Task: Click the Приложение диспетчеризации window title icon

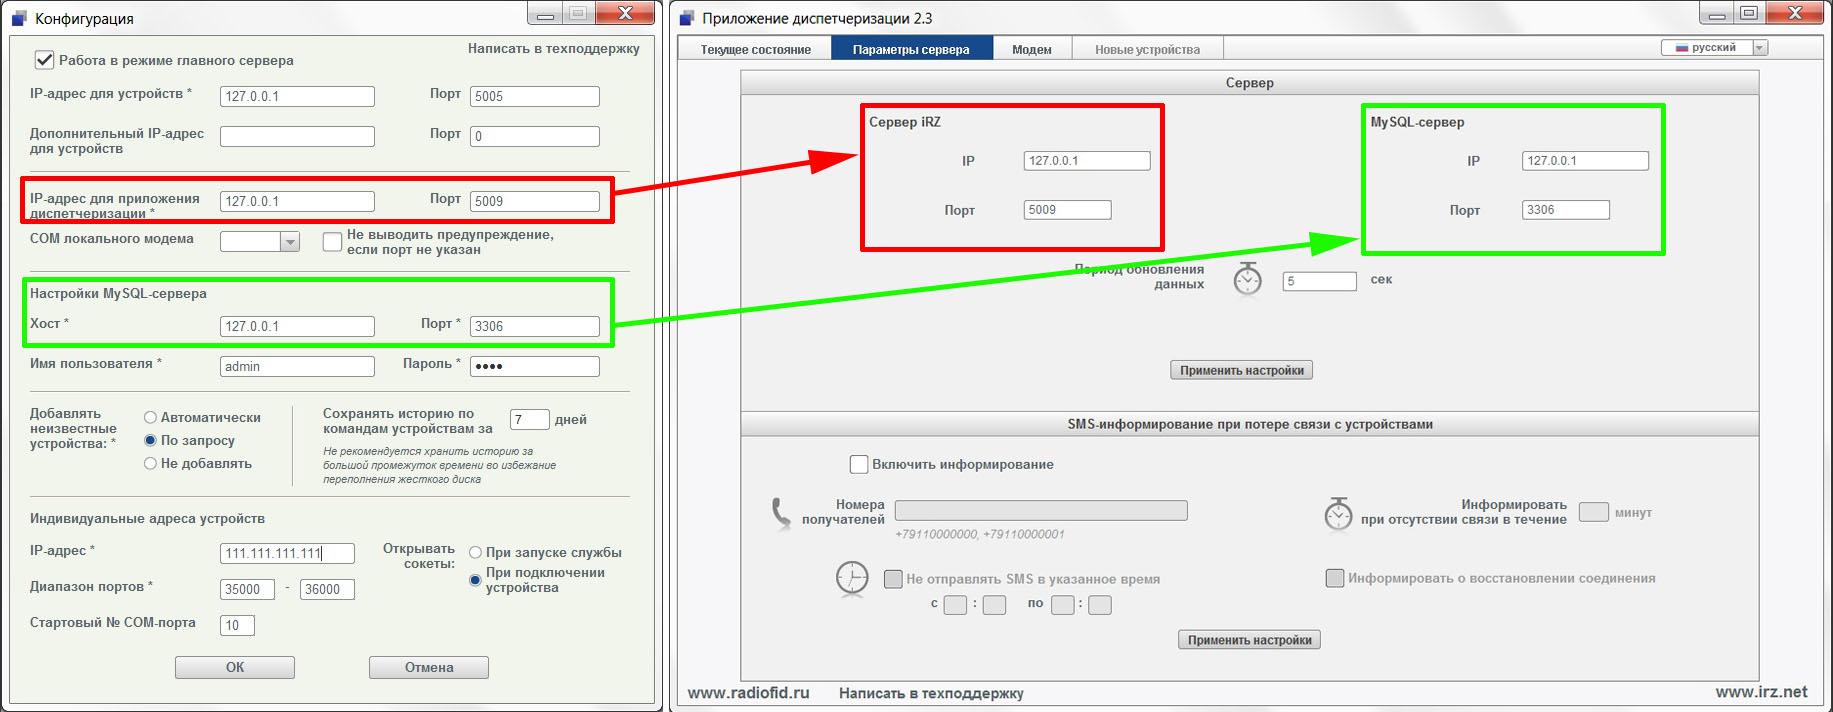Action: [686, 18]
